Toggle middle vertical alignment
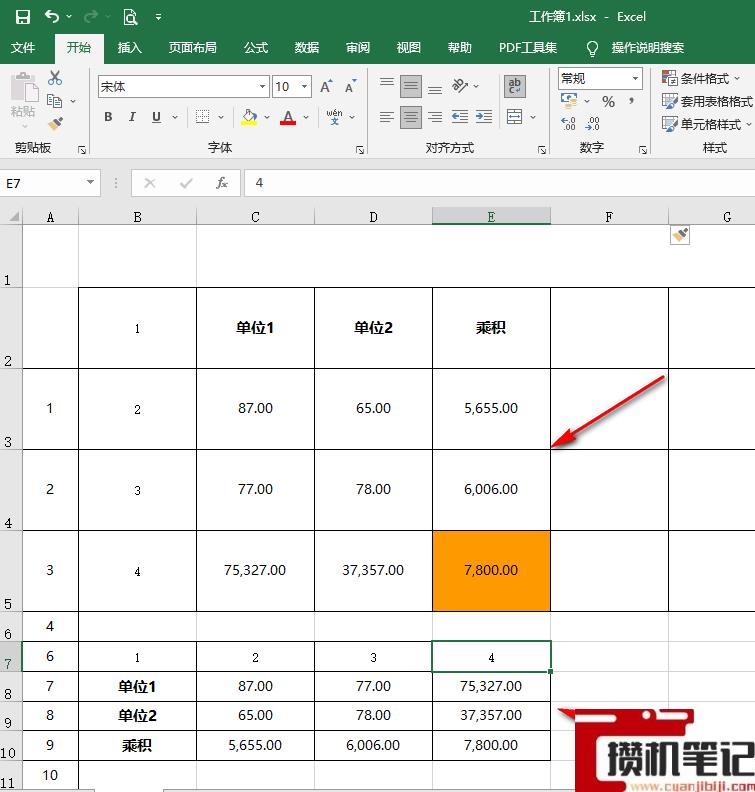Screen dimensions: 755x792 pos(411,86)
